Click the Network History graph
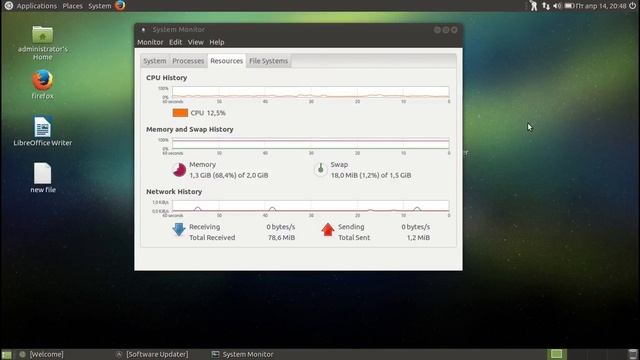 pyautogui.click(x=310, y=206)
